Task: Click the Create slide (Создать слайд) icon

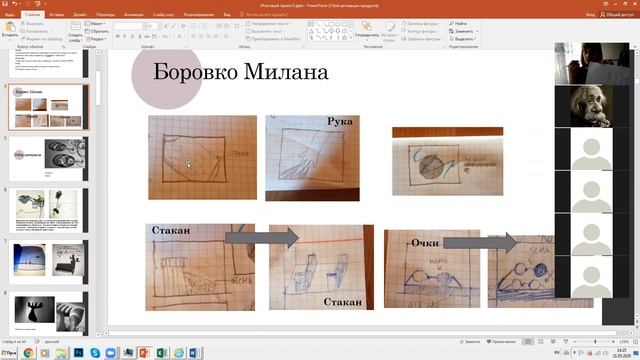Action: [75, 27]
